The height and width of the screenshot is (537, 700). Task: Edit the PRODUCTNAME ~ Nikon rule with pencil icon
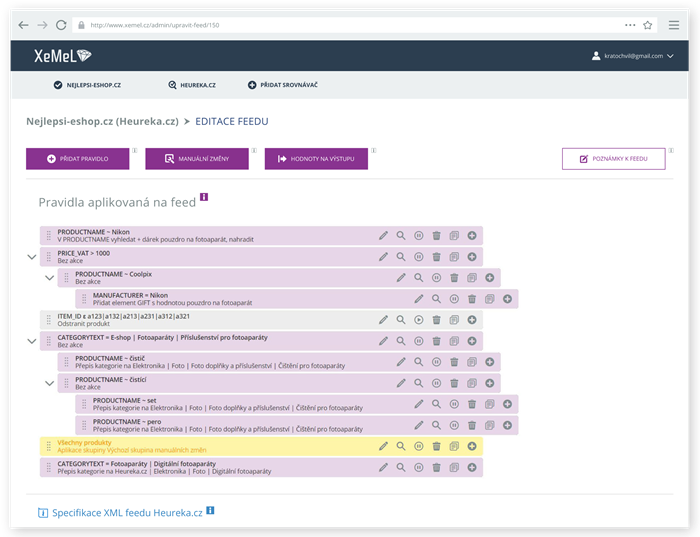pos(383,236)
